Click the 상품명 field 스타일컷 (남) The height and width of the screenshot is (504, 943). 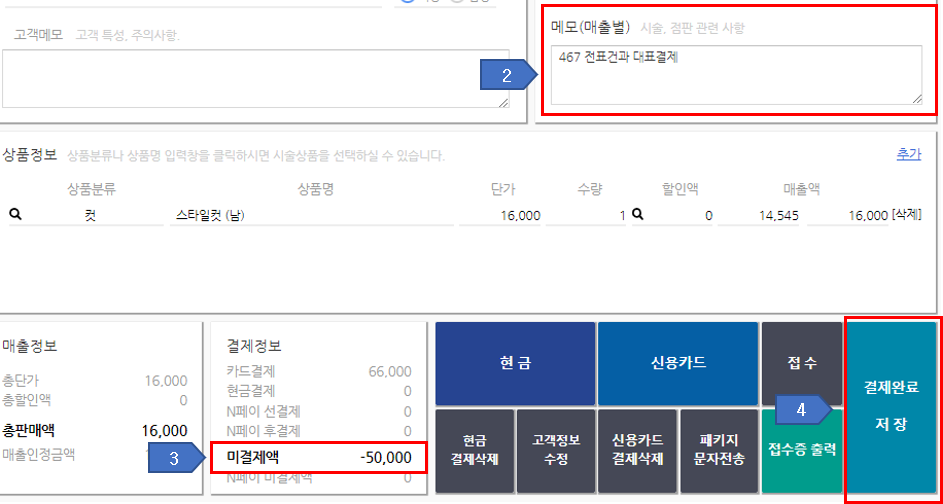tap(312, 215)
